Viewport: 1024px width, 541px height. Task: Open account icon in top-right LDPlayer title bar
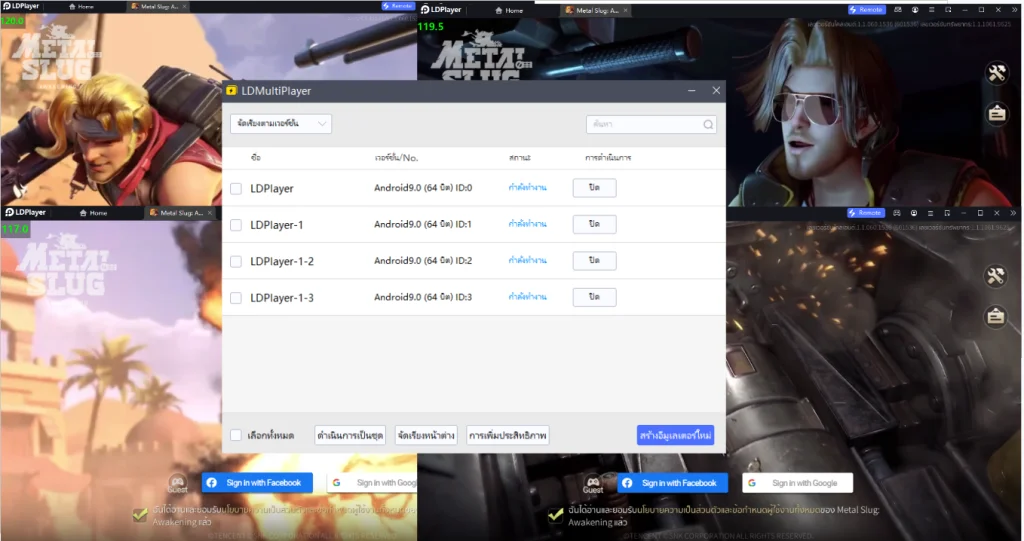coord(915,10)
